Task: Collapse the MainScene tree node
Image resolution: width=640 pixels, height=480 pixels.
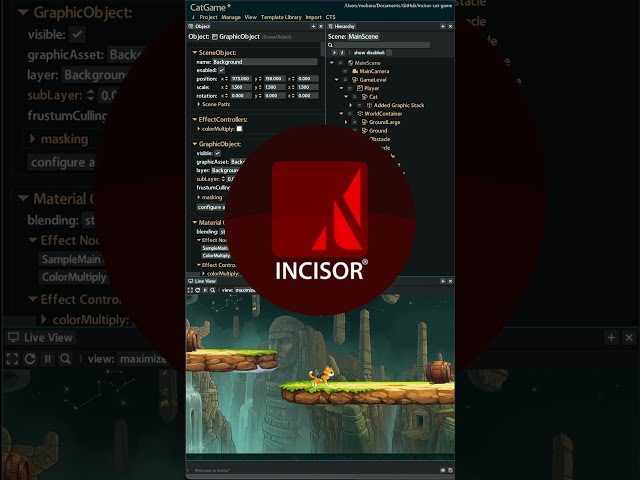Action: coord(332,63)
